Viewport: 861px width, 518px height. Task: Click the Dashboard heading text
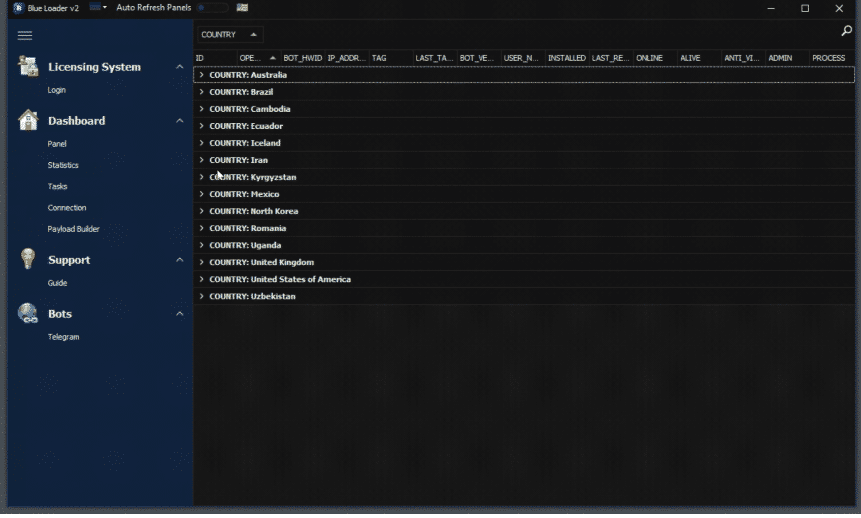(76, 121)
